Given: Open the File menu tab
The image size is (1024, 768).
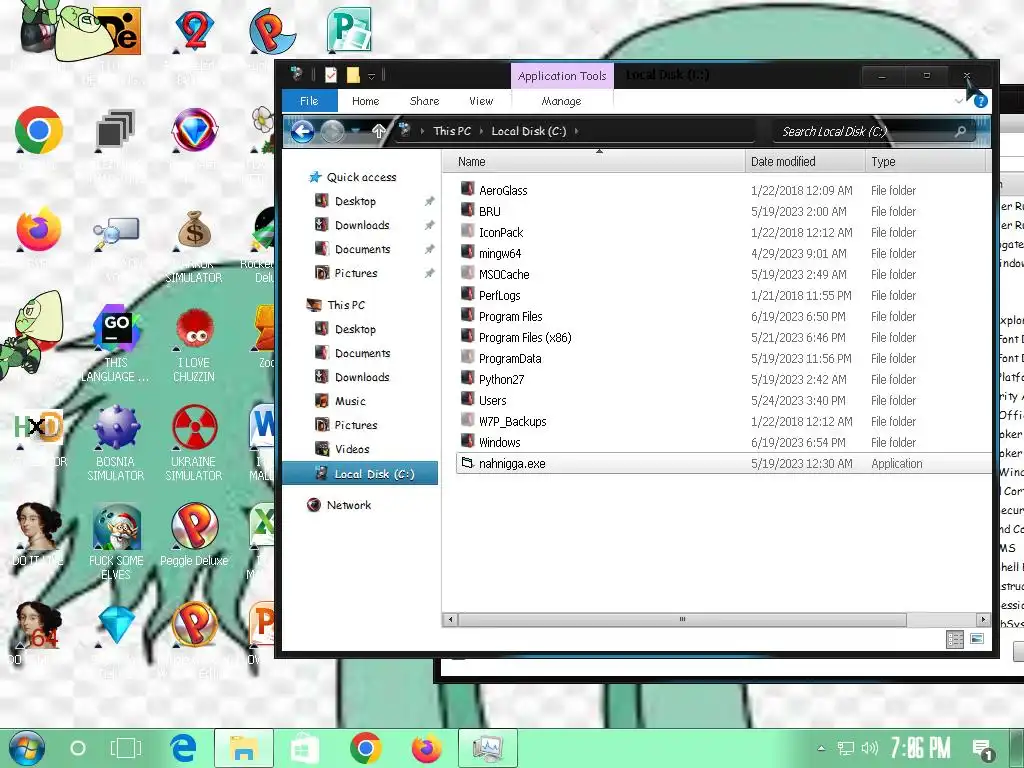Looking at the screenshot, I should click(310, 101).
